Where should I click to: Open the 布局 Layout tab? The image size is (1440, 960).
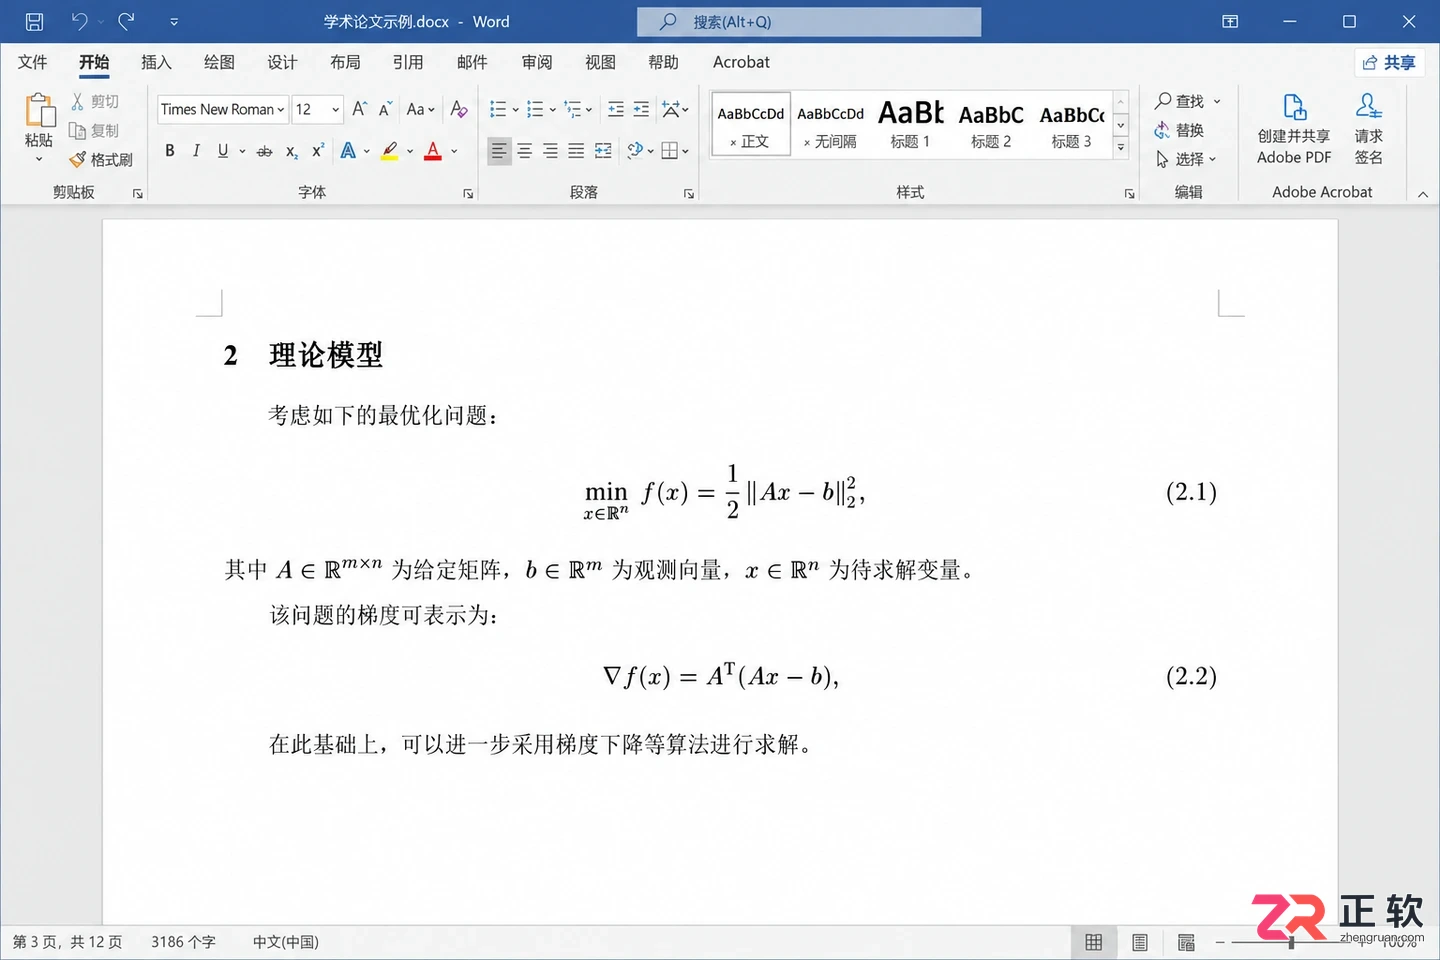pos(345,62)
